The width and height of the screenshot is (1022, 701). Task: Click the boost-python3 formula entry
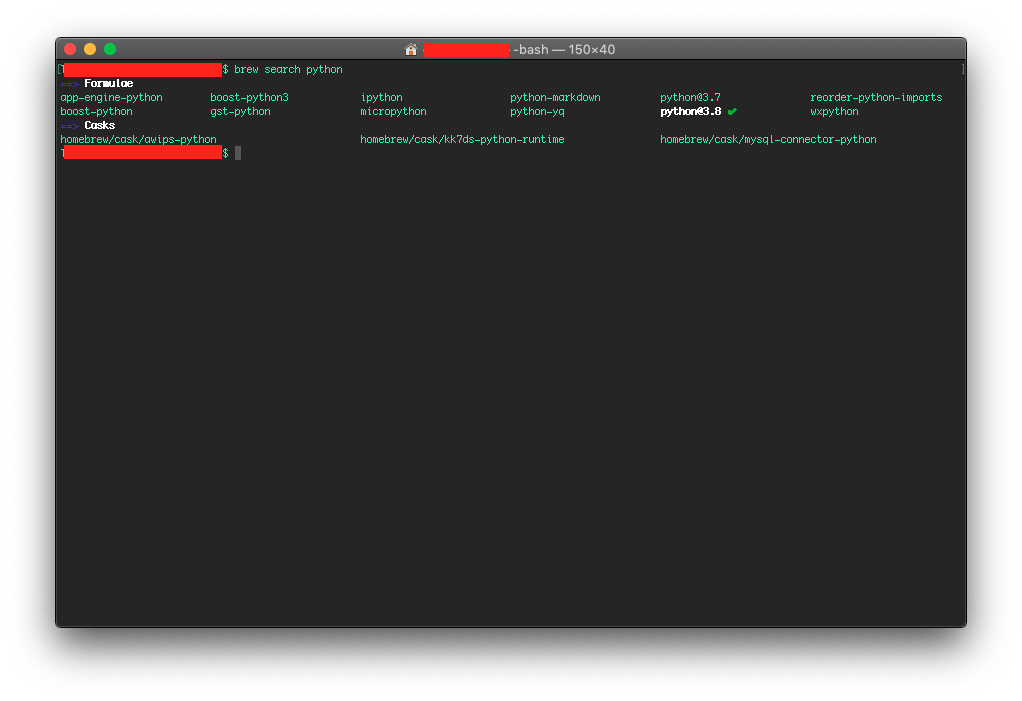point(249,98)
